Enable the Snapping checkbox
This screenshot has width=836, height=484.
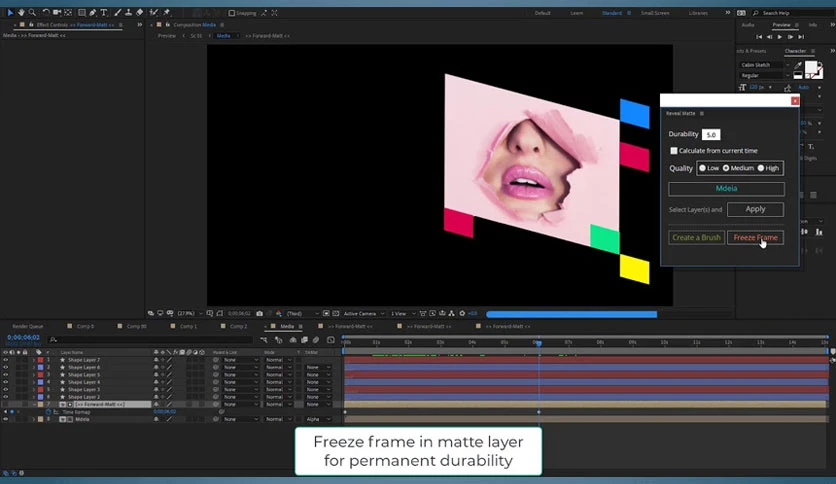(x=232, y=13)
